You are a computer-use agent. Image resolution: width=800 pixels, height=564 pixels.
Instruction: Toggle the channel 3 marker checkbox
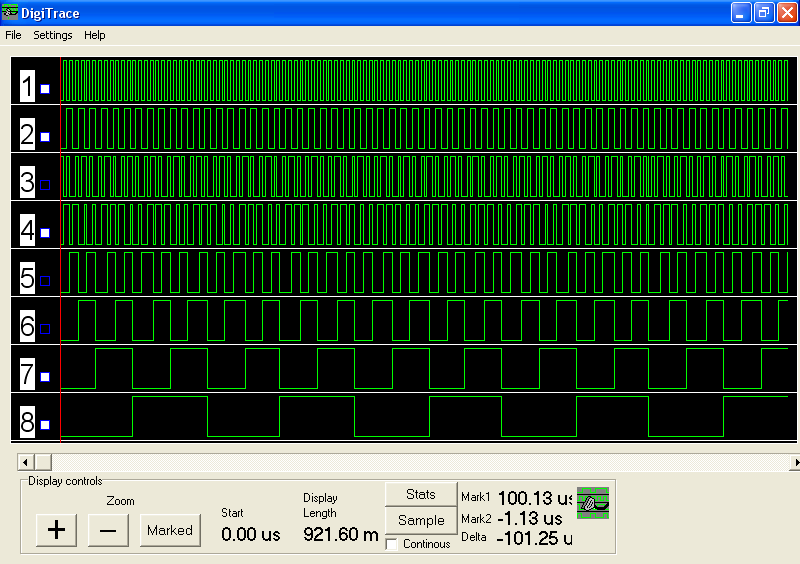[x=45, y=185]
